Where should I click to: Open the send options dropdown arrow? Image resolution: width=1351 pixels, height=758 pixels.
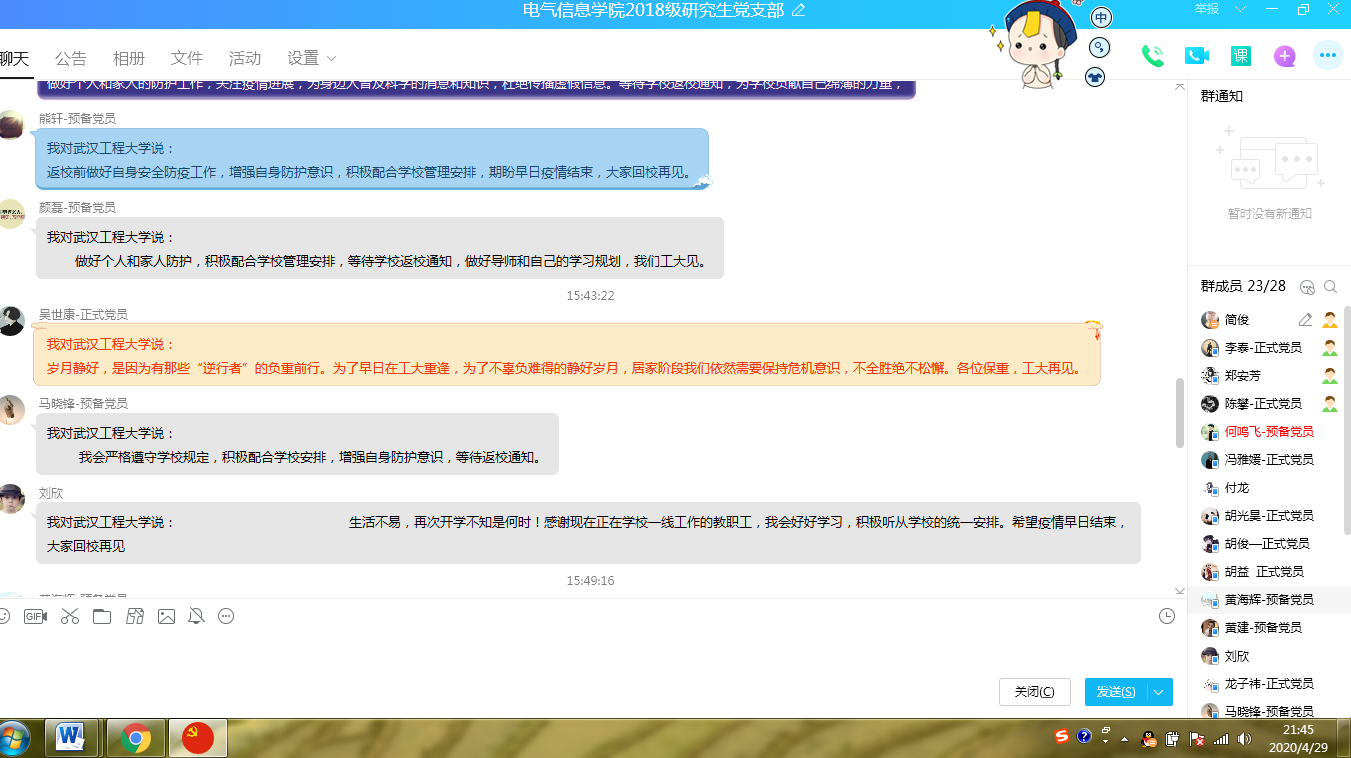pyautogui.click(x=1160, y=692)
